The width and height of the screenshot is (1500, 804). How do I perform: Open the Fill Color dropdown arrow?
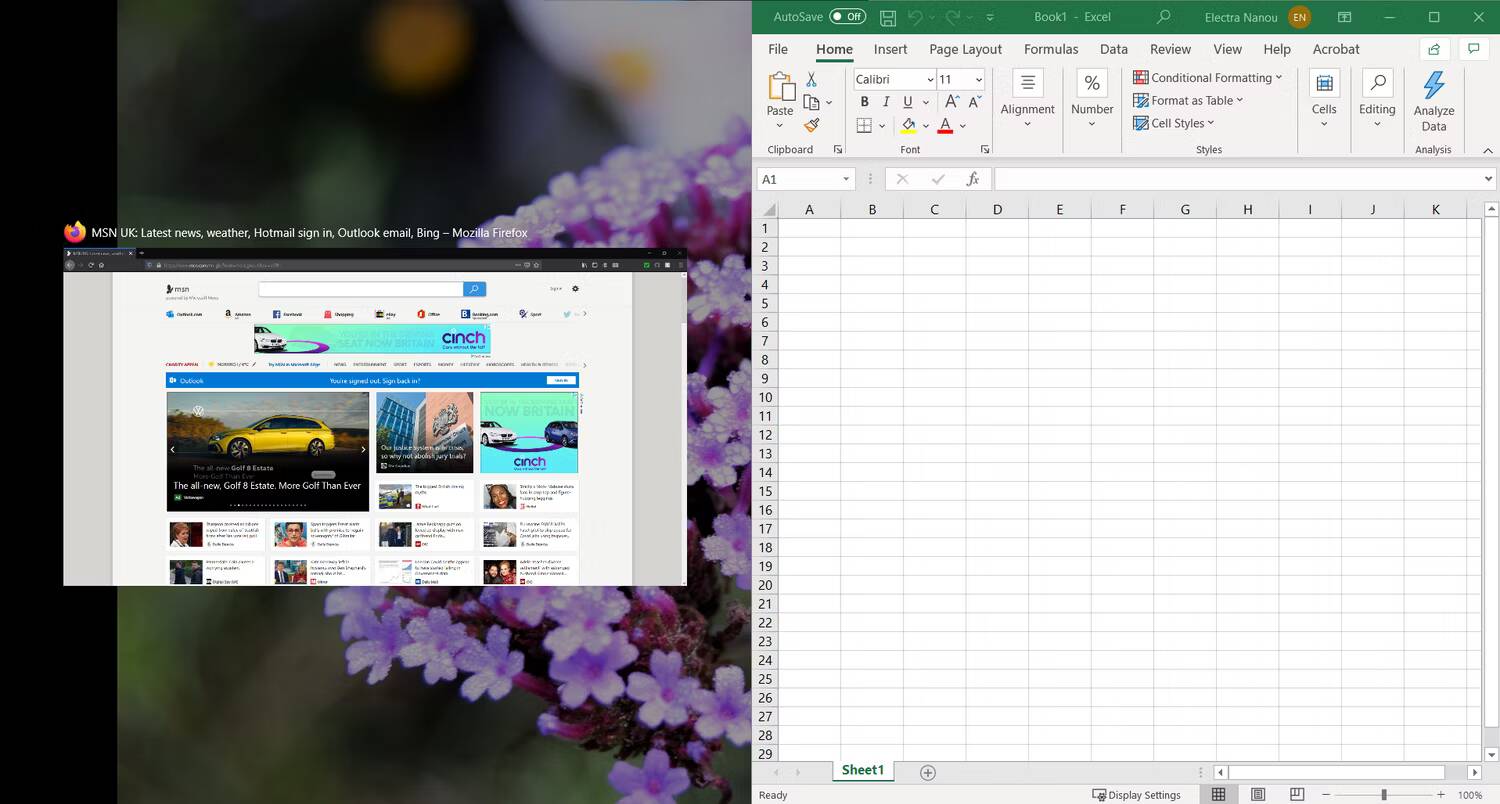pyautogui.click(x=925, y=125)
